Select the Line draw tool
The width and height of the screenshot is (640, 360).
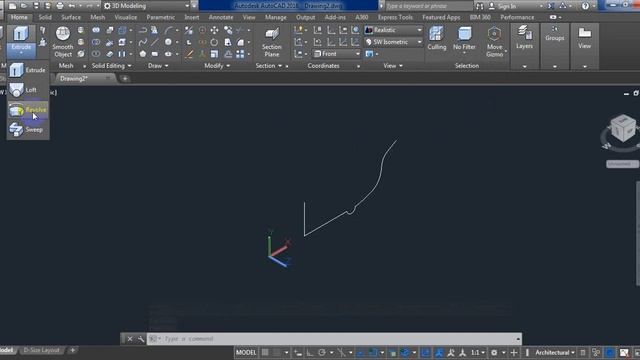point(155,42)
